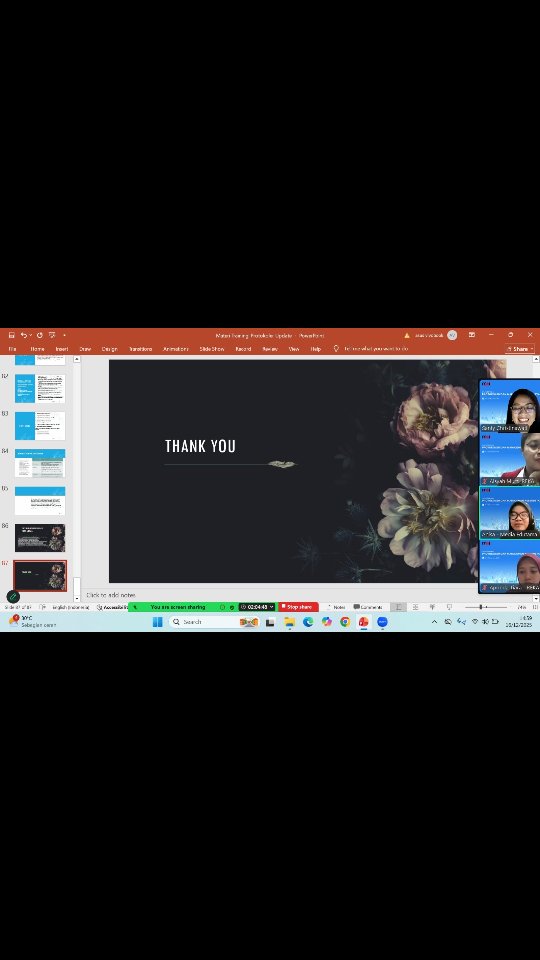The image size is (540, 960).
Task: Select slide 85 thumbnail
Action: [x=40, y=500]
